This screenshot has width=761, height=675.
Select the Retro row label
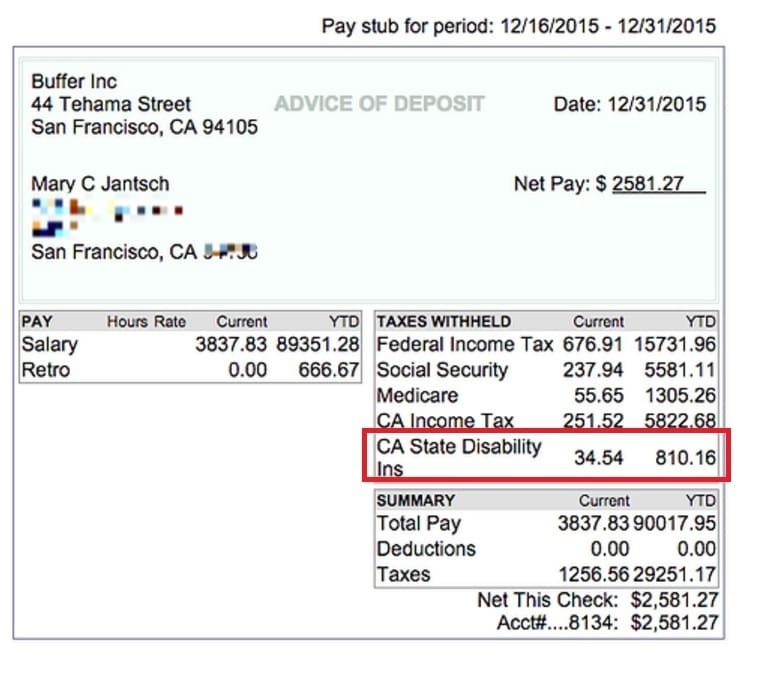click(x=46, y=370)
